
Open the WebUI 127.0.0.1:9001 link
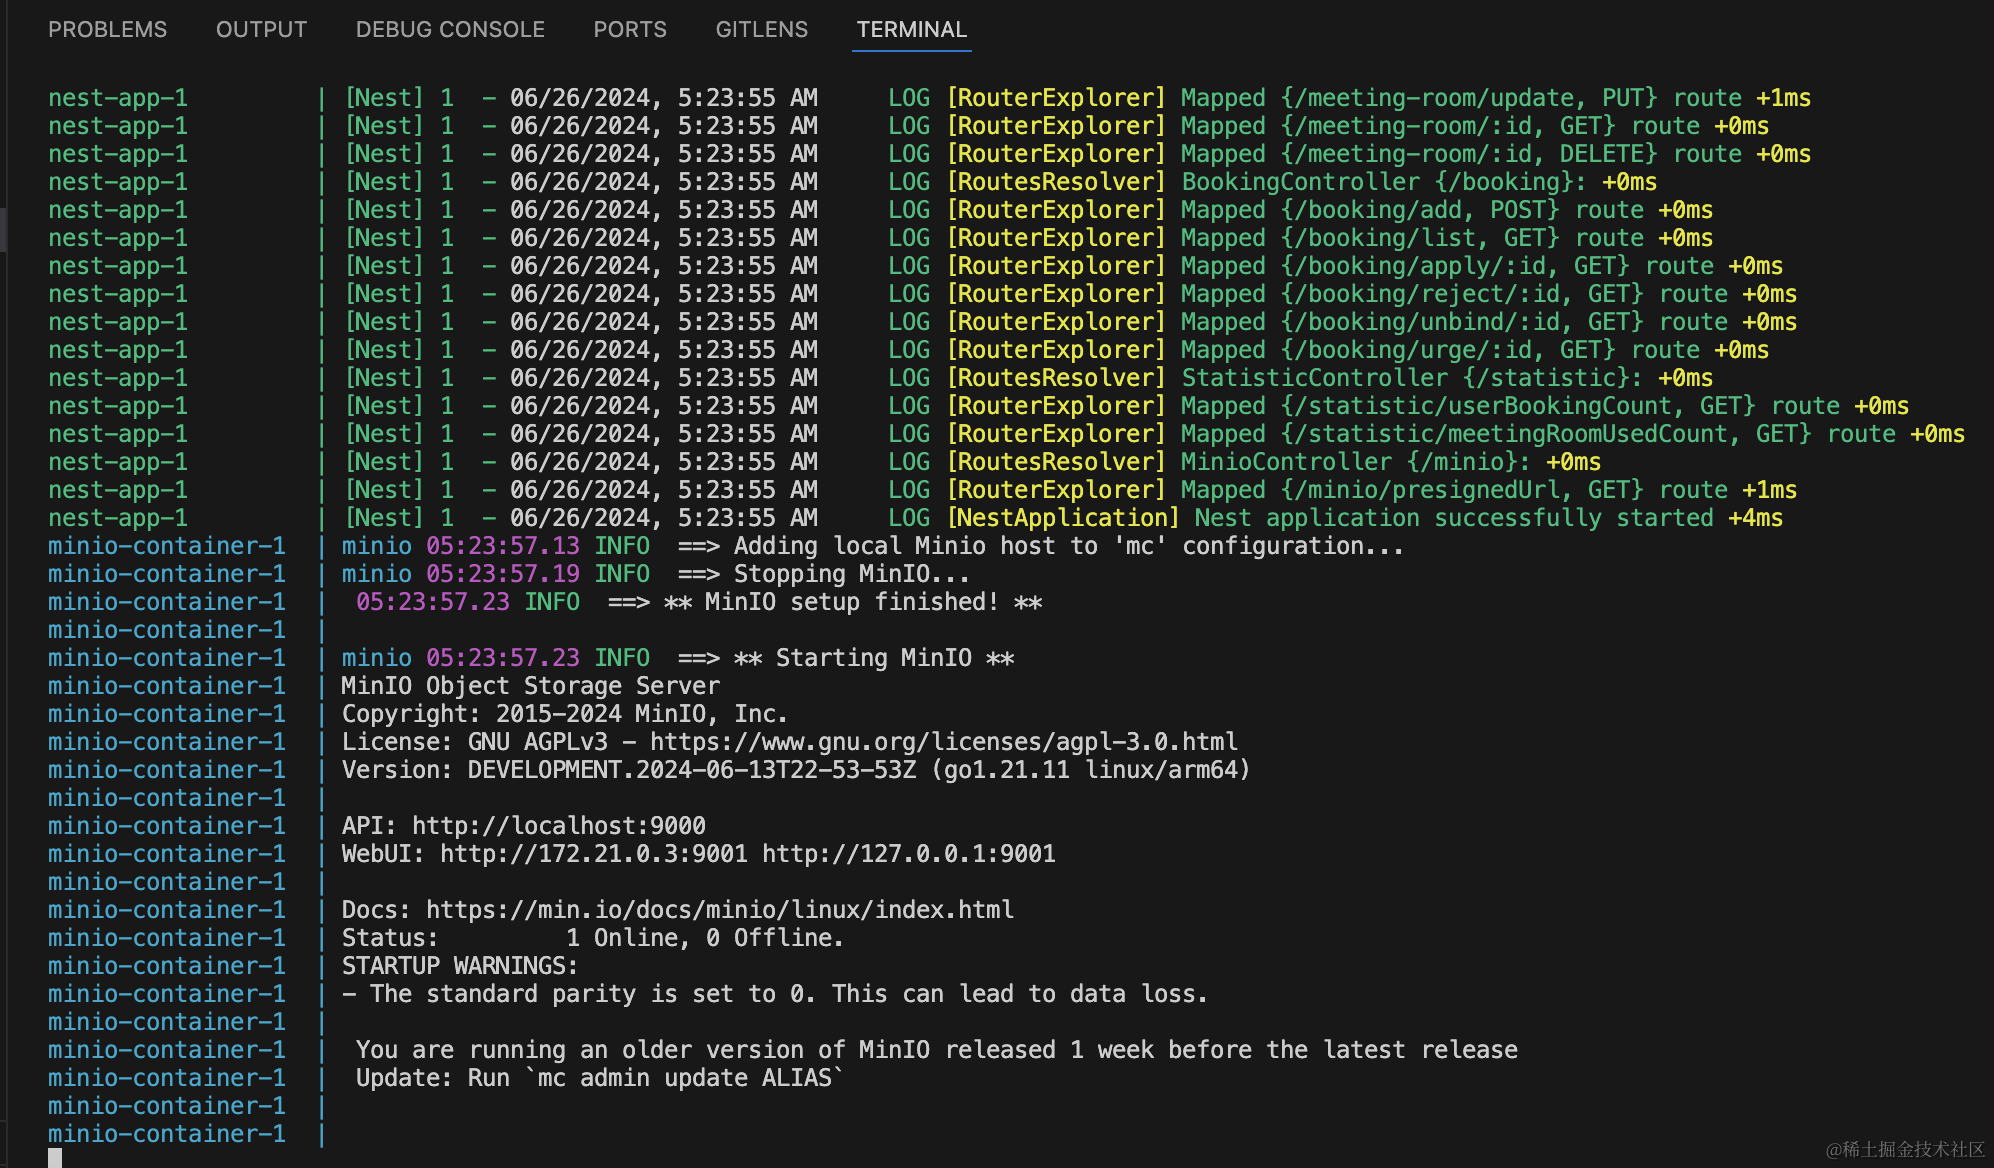(908, 854)
